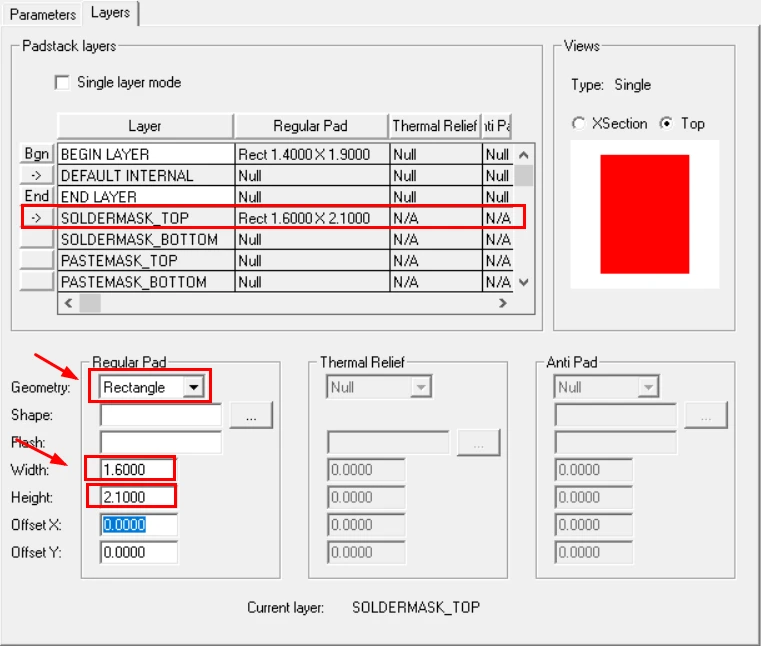The width and height of the screenshot is (761, 646).
Task: Click row button beside PASTEMASK_BOTTOM
Action: tap(37, 282)
